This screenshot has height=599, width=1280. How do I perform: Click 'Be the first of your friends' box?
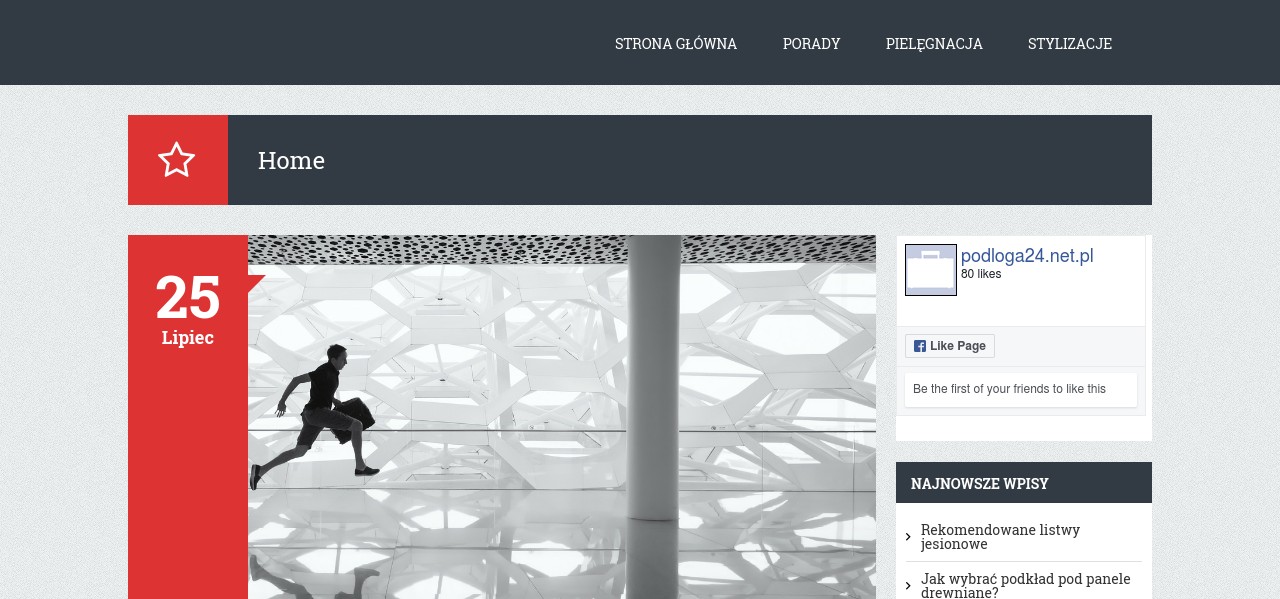pyautogui.click(x=1021, y=390)
